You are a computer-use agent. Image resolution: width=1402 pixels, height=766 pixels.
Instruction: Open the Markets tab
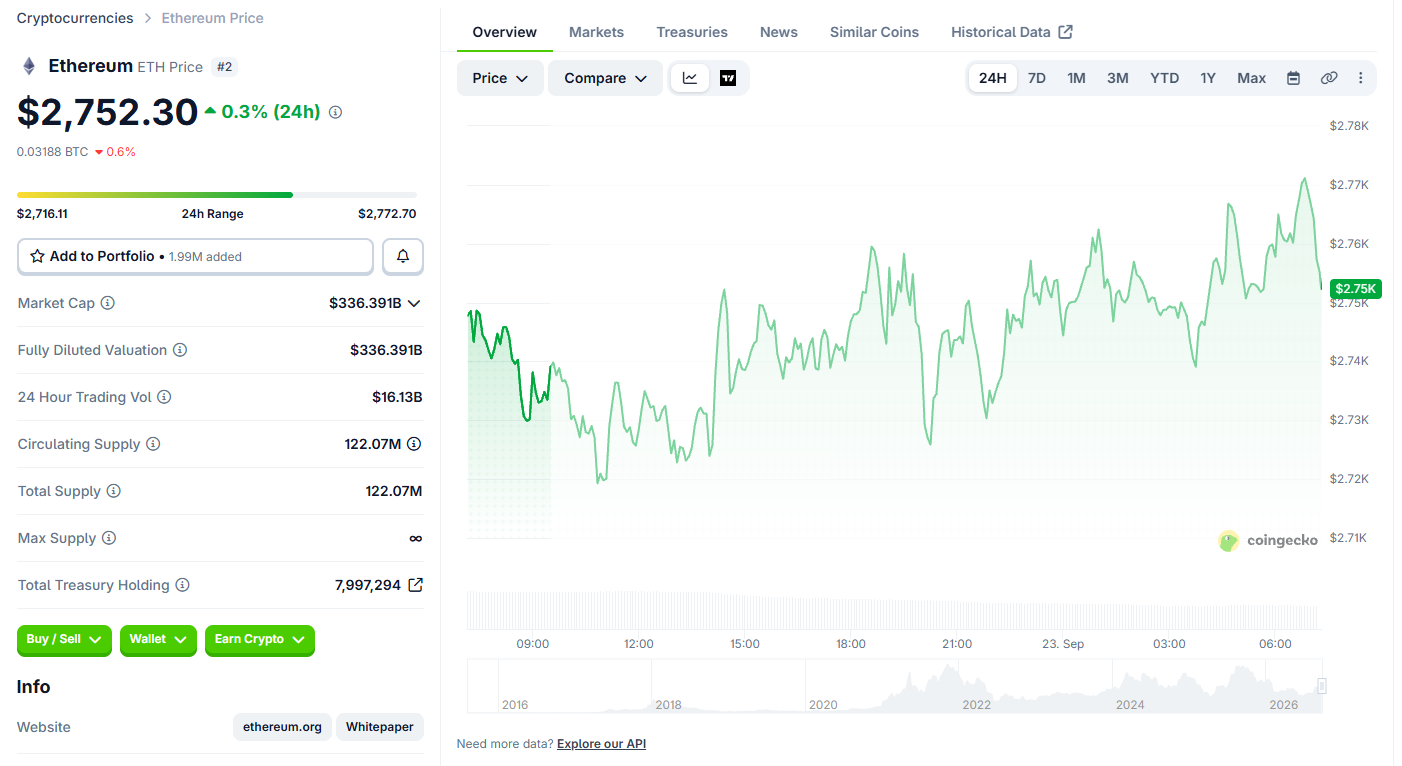[597, 32]
